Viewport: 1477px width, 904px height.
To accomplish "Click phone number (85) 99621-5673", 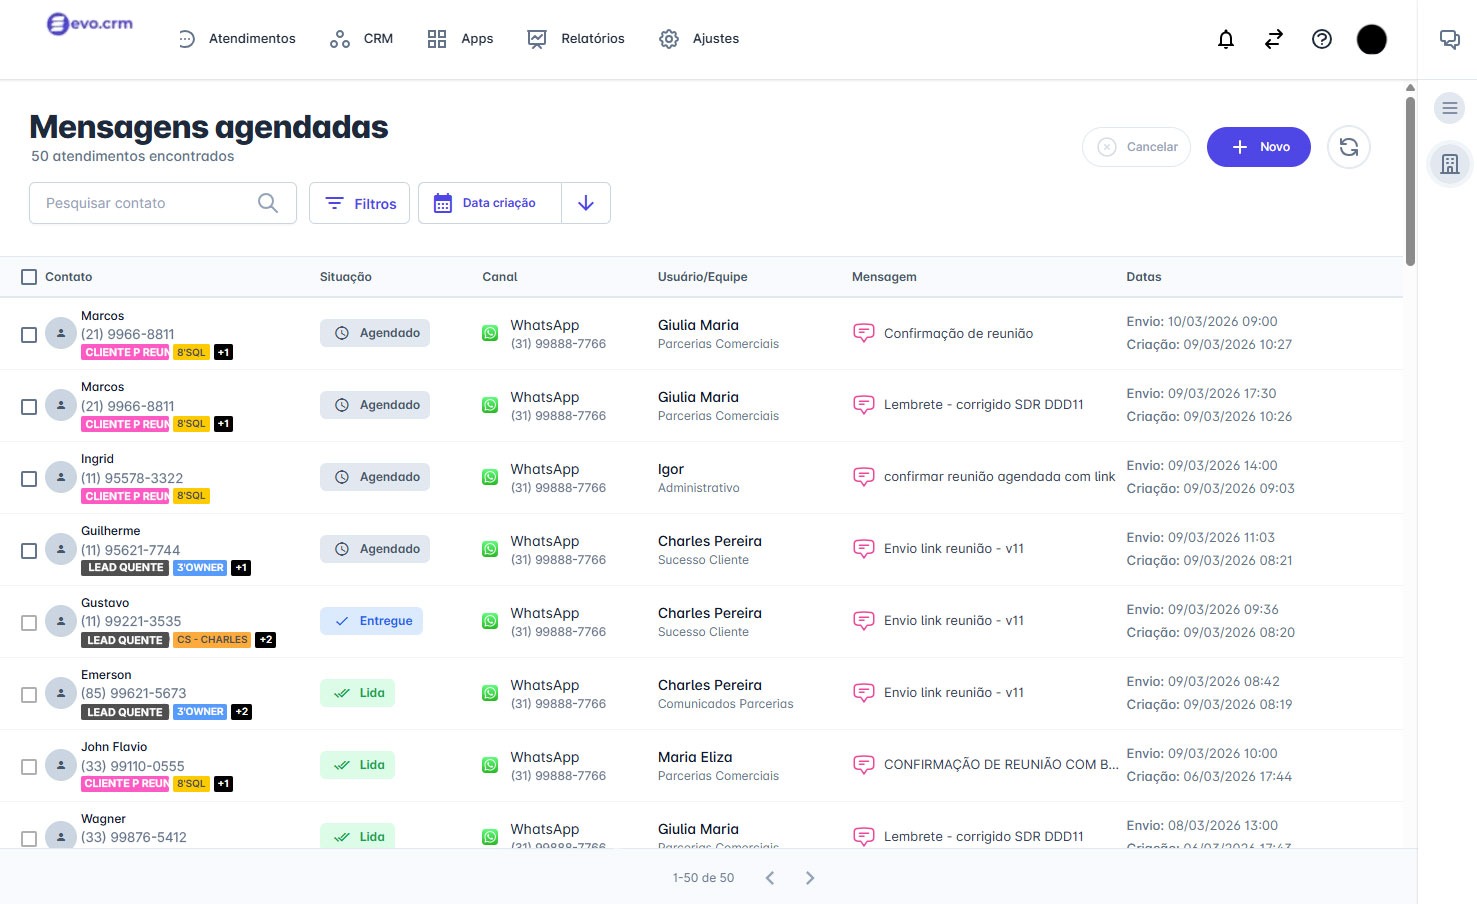I will coord(134,693).
